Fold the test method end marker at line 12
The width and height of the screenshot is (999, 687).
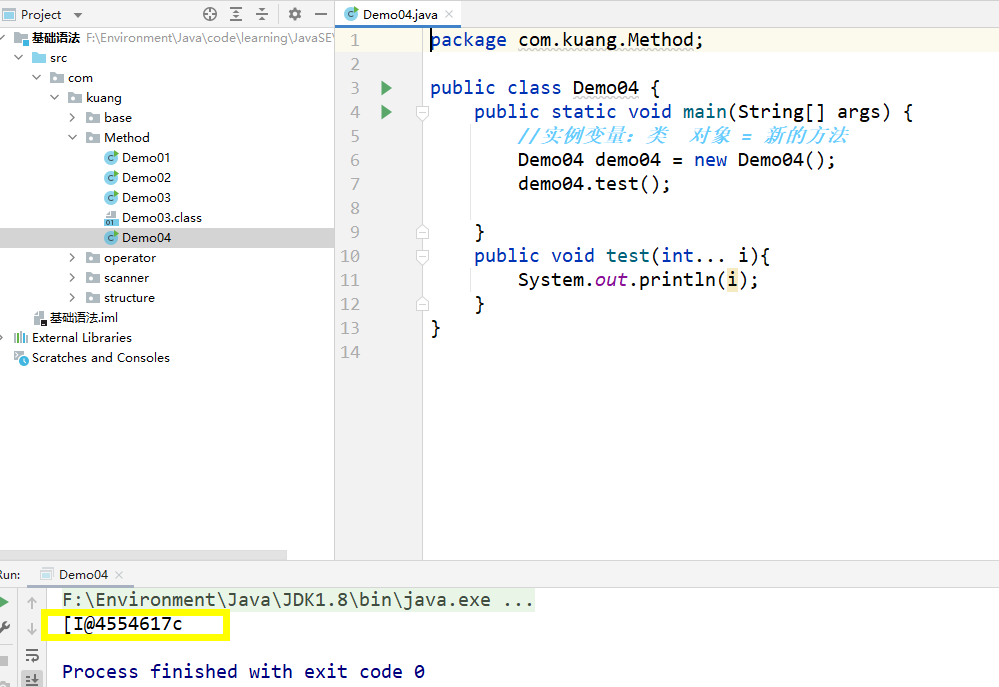[x=422, y=305]
